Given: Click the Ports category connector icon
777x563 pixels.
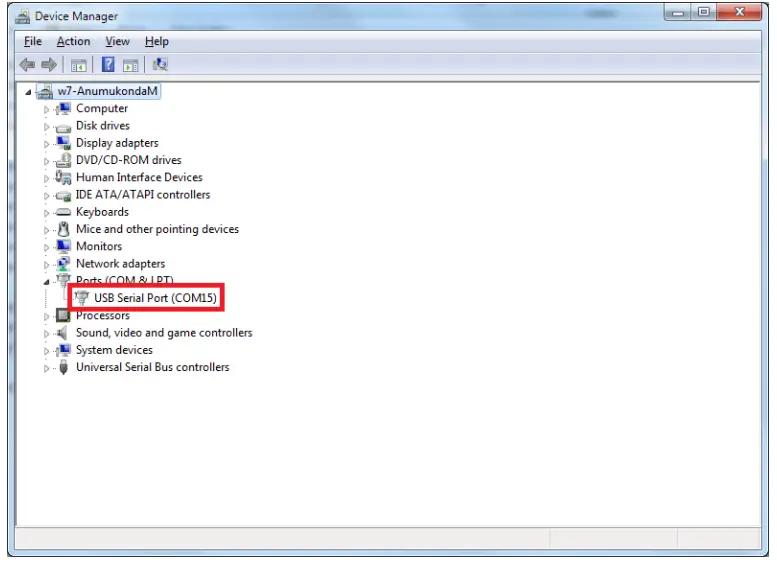Looking at the screenshot, I should (63, 281).
